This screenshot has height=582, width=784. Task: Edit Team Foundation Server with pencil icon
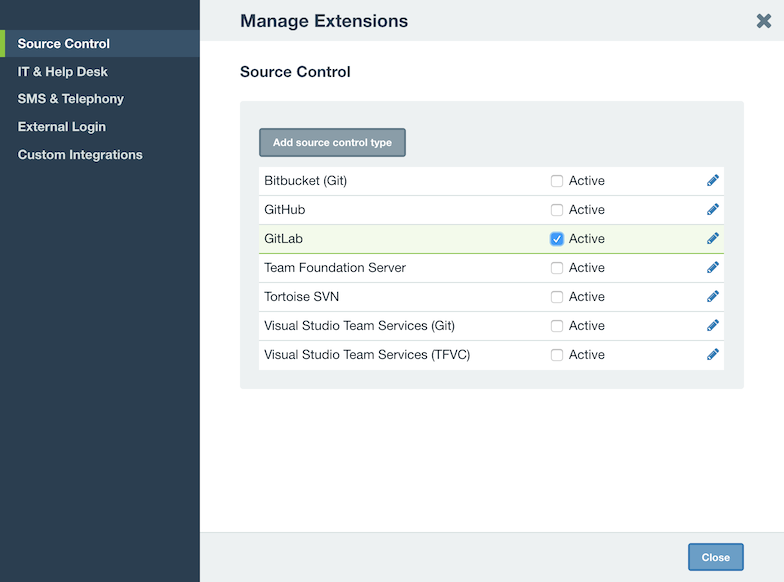(x=712, y=268)
